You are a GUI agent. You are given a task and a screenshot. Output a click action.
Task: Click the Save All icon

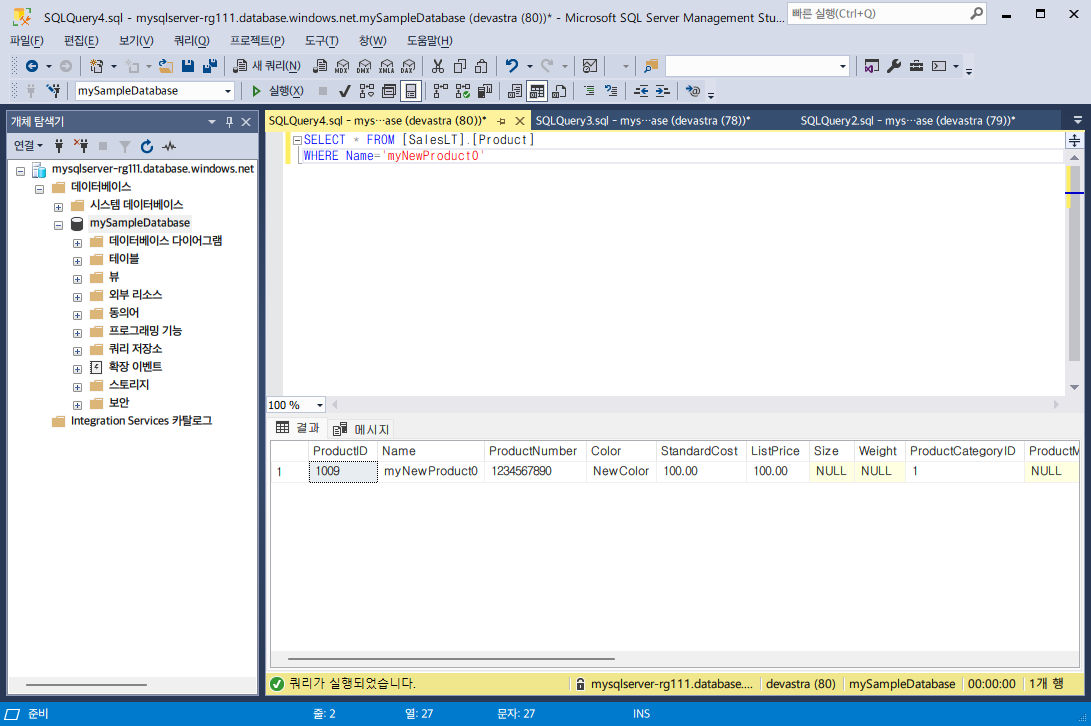[209, 66]
